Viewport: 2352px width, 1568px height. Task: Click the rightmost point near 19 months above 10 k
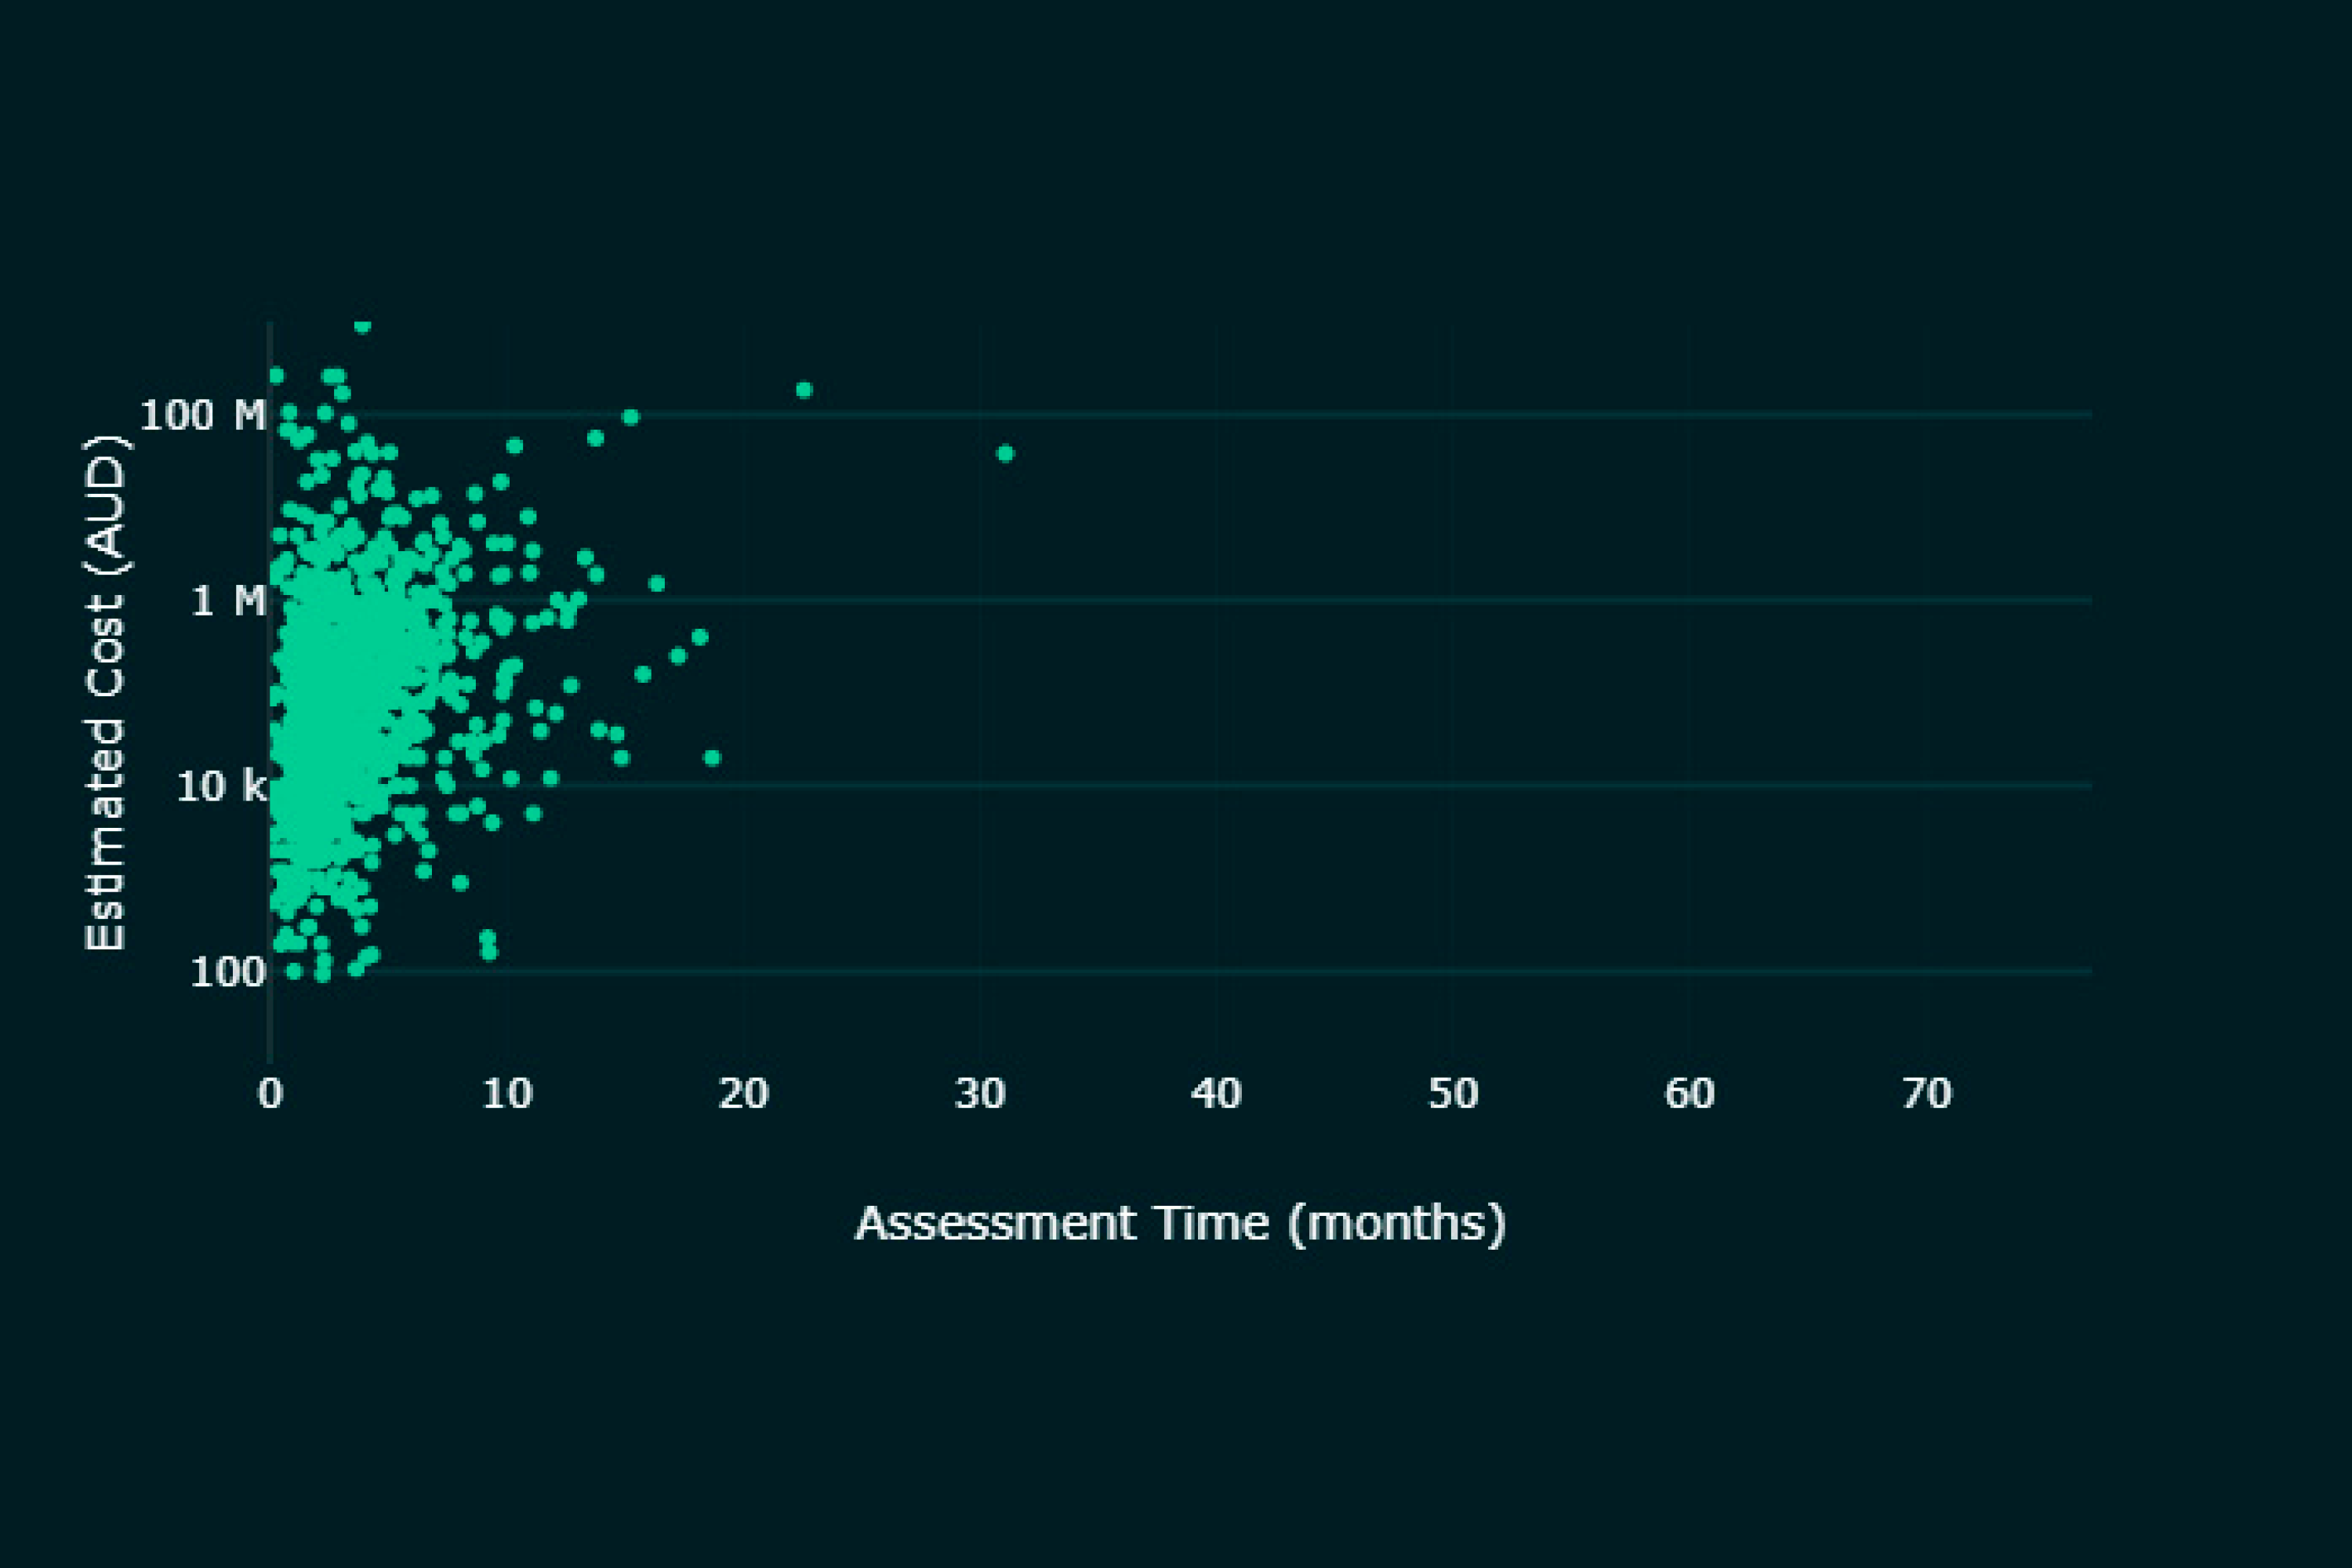(712, 758)
